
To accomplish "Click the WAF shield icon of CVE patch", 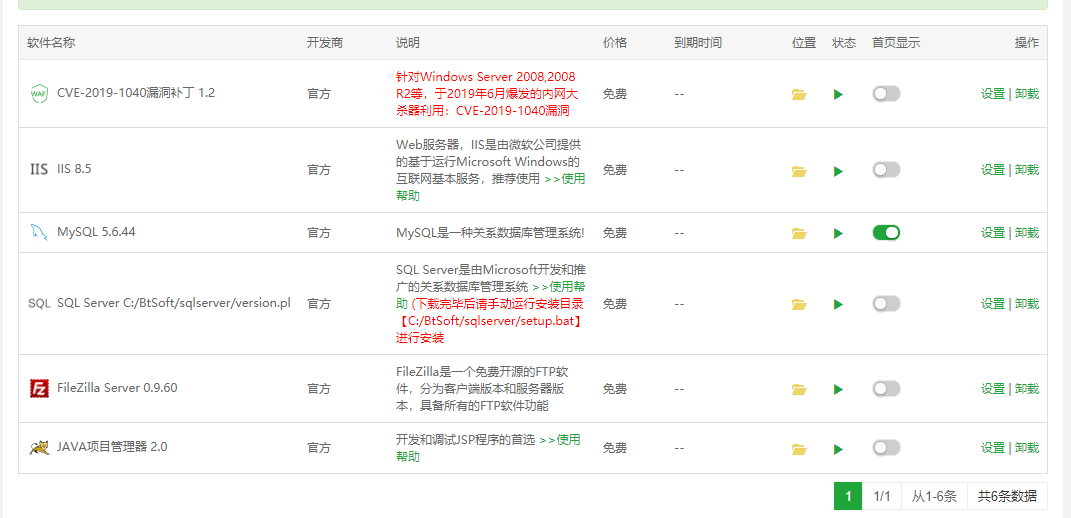I will 39,94.
